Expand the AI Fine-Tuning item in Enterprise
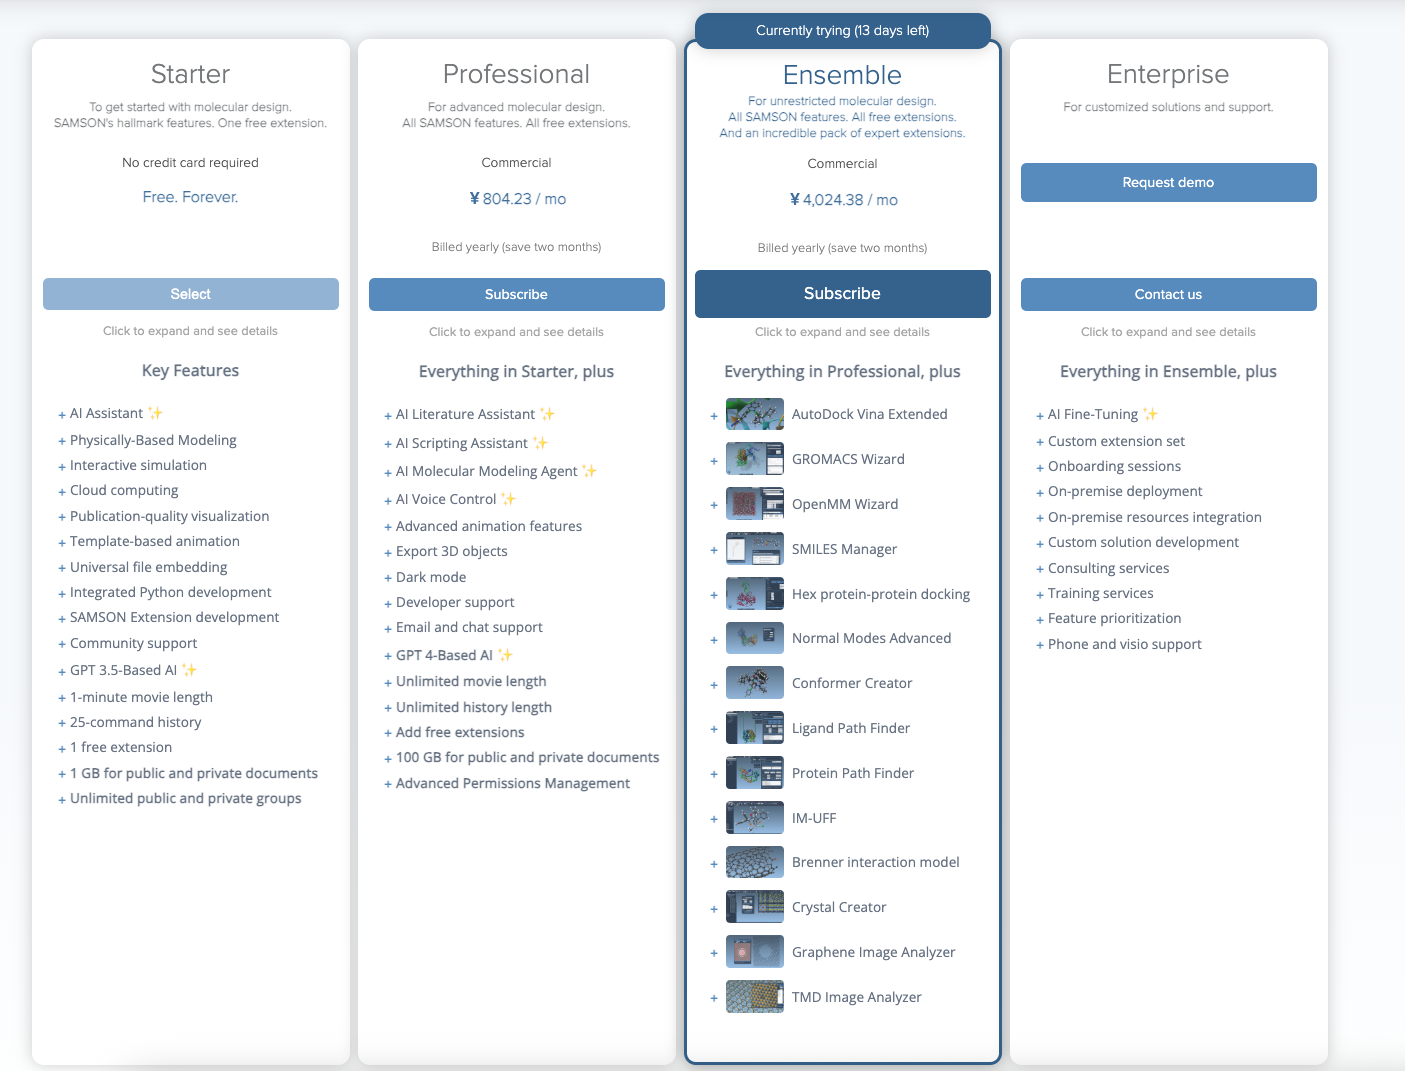Screen dimensions: 1405x1071 1040,415
